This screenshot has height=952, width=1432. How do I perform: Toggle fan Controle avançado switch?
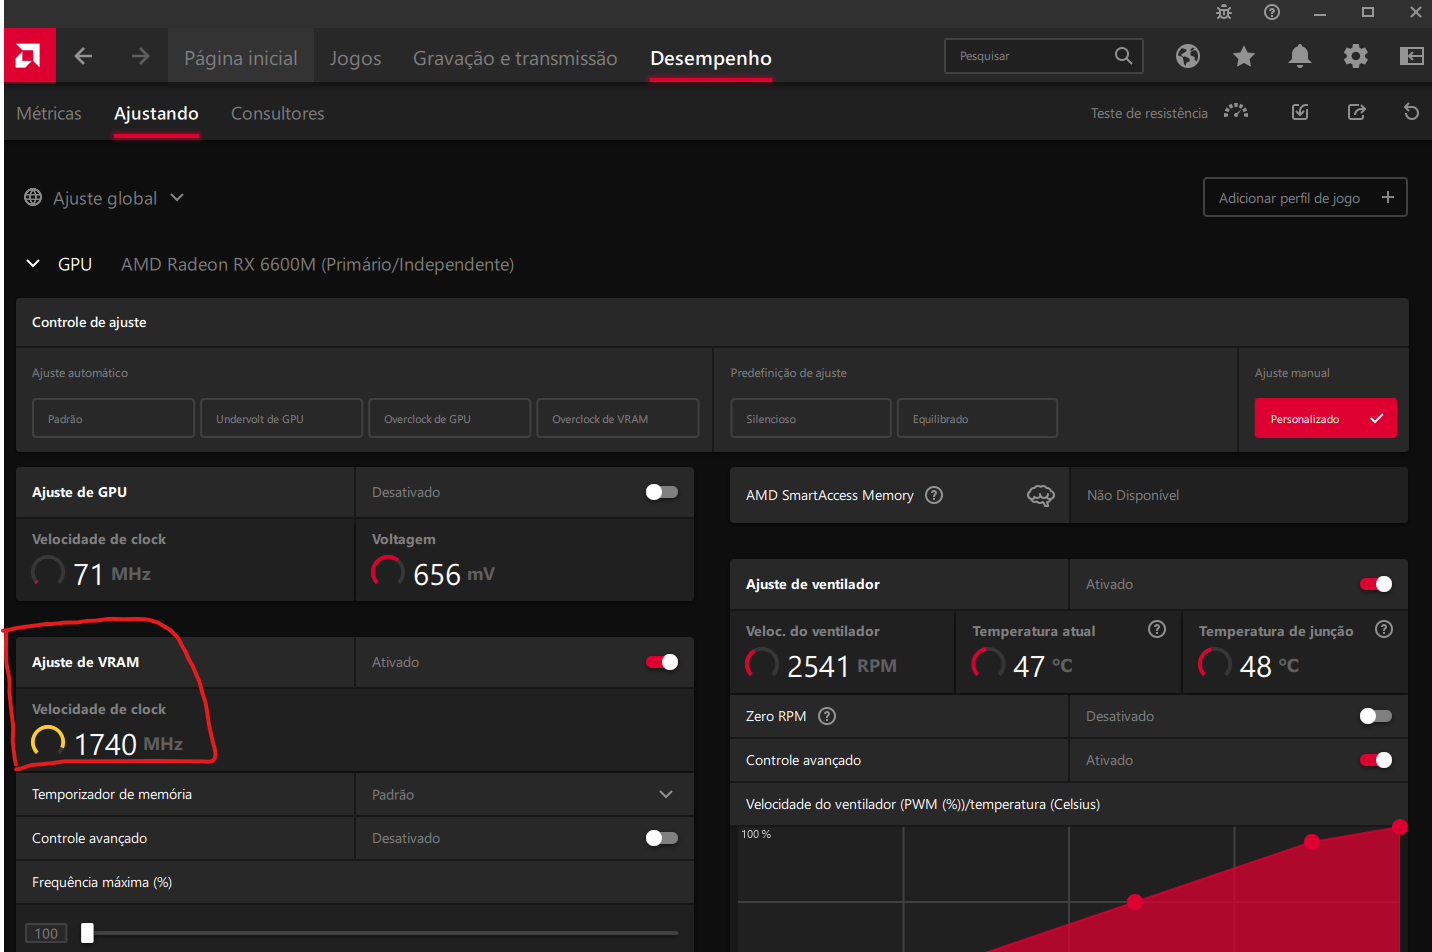click(1376, 760)
